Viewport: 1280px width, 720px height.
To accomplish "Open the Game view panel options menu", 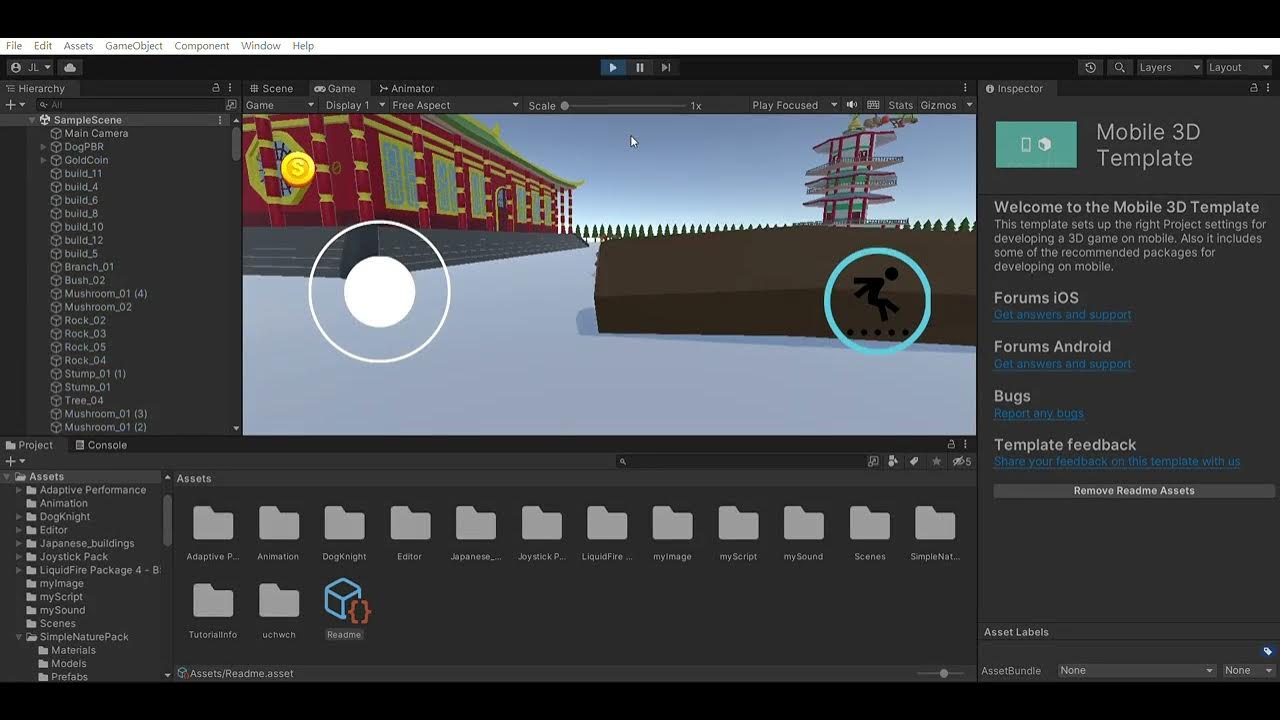I will (x=965, y=88).
